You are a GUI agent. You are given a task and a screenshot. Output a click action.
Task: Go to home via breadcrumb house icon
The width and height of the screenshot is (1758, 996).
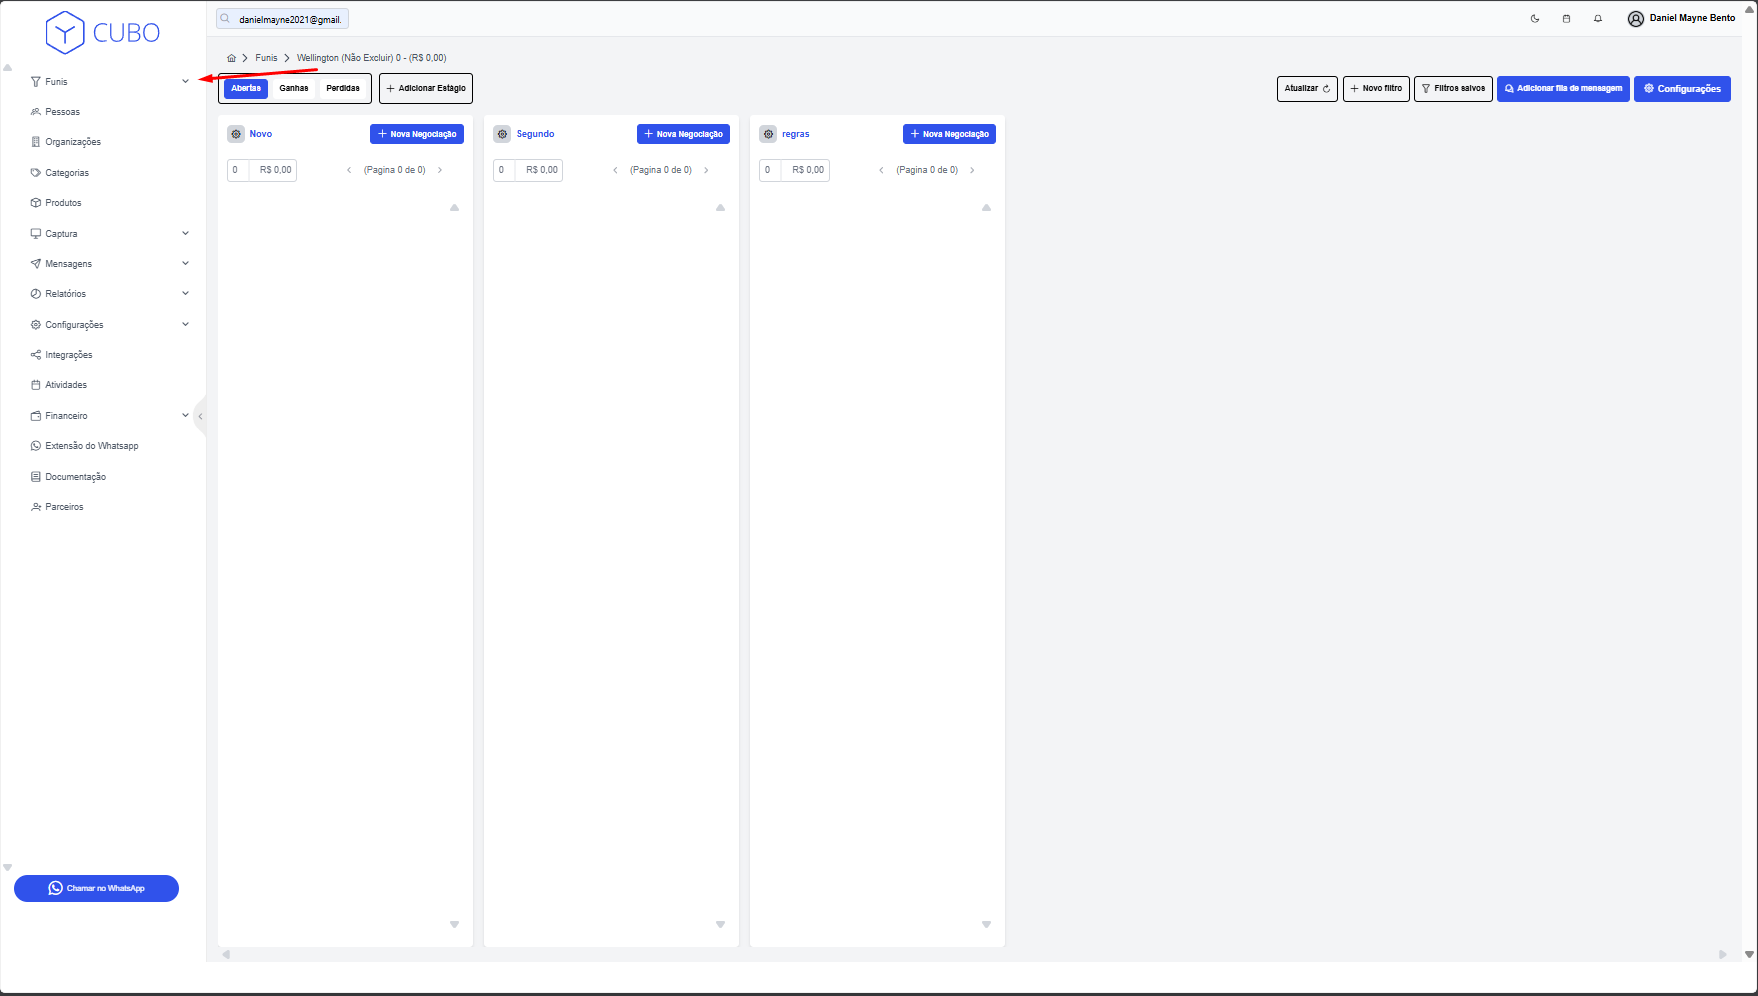[232, 58]
